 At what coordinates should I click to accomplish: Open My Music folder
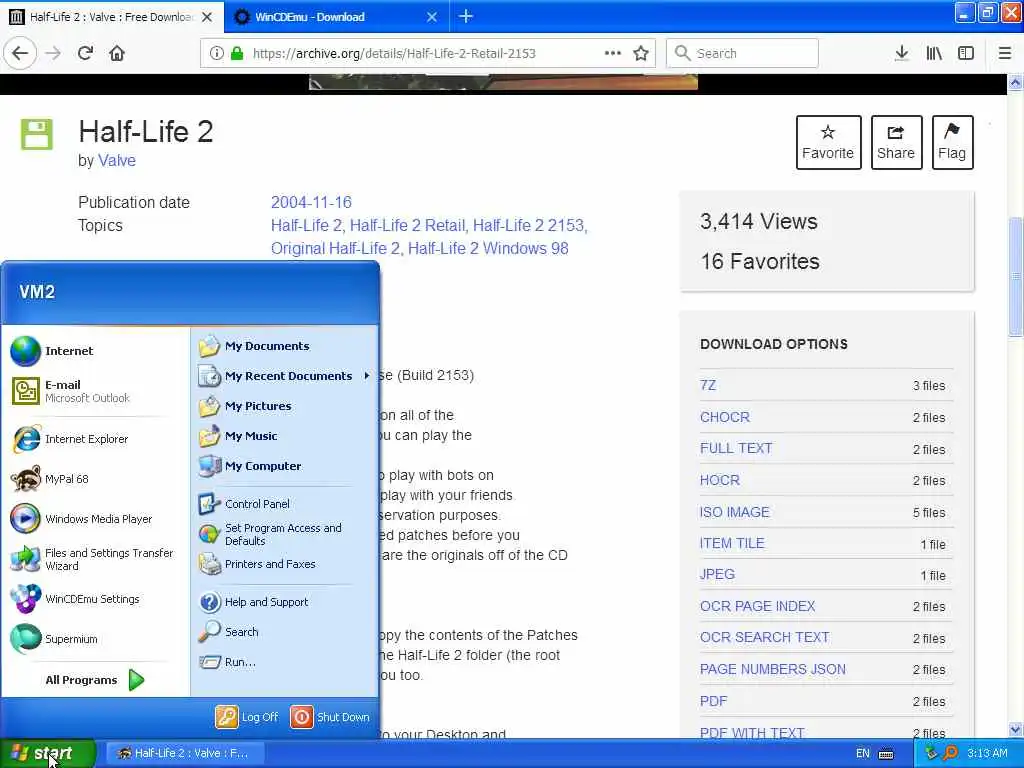(285, 436)
